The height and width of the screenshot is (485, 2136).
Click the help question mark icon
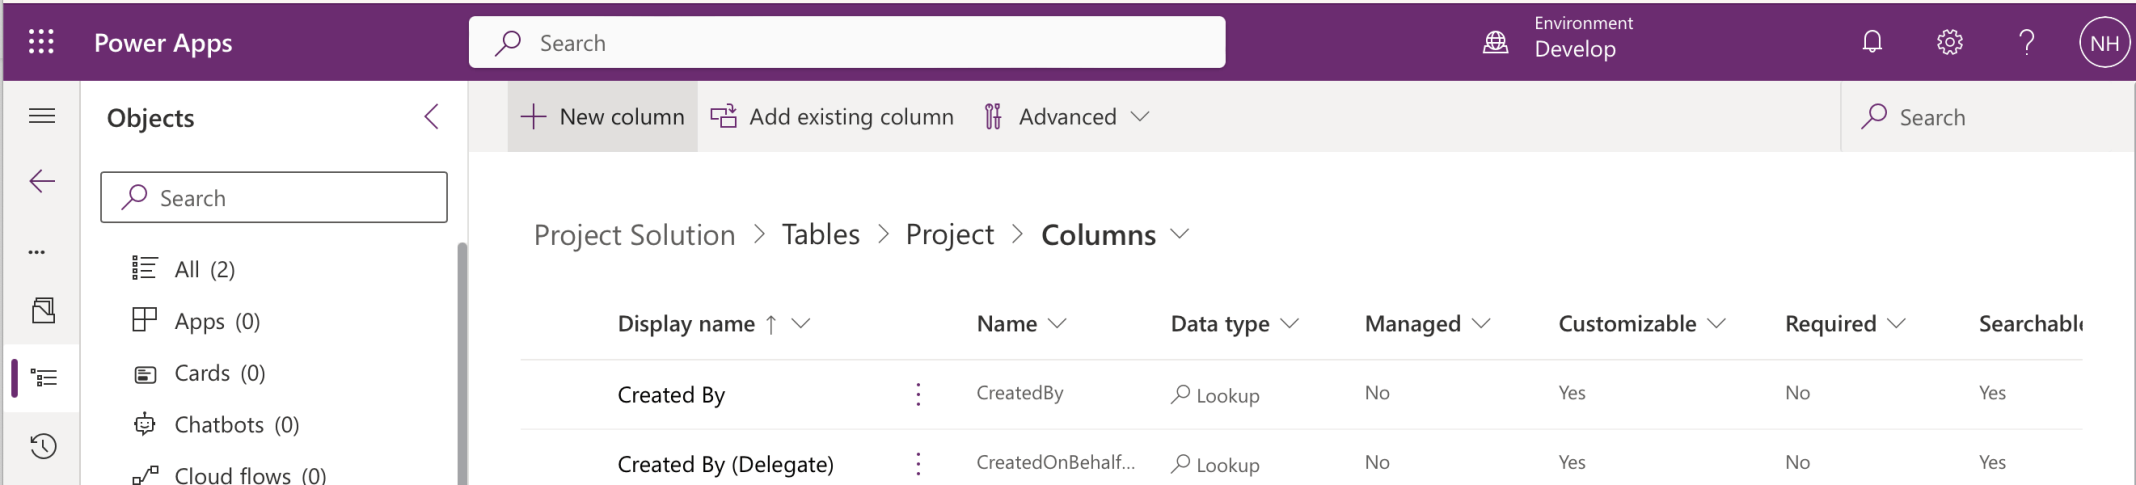(x=2026, y=42)
